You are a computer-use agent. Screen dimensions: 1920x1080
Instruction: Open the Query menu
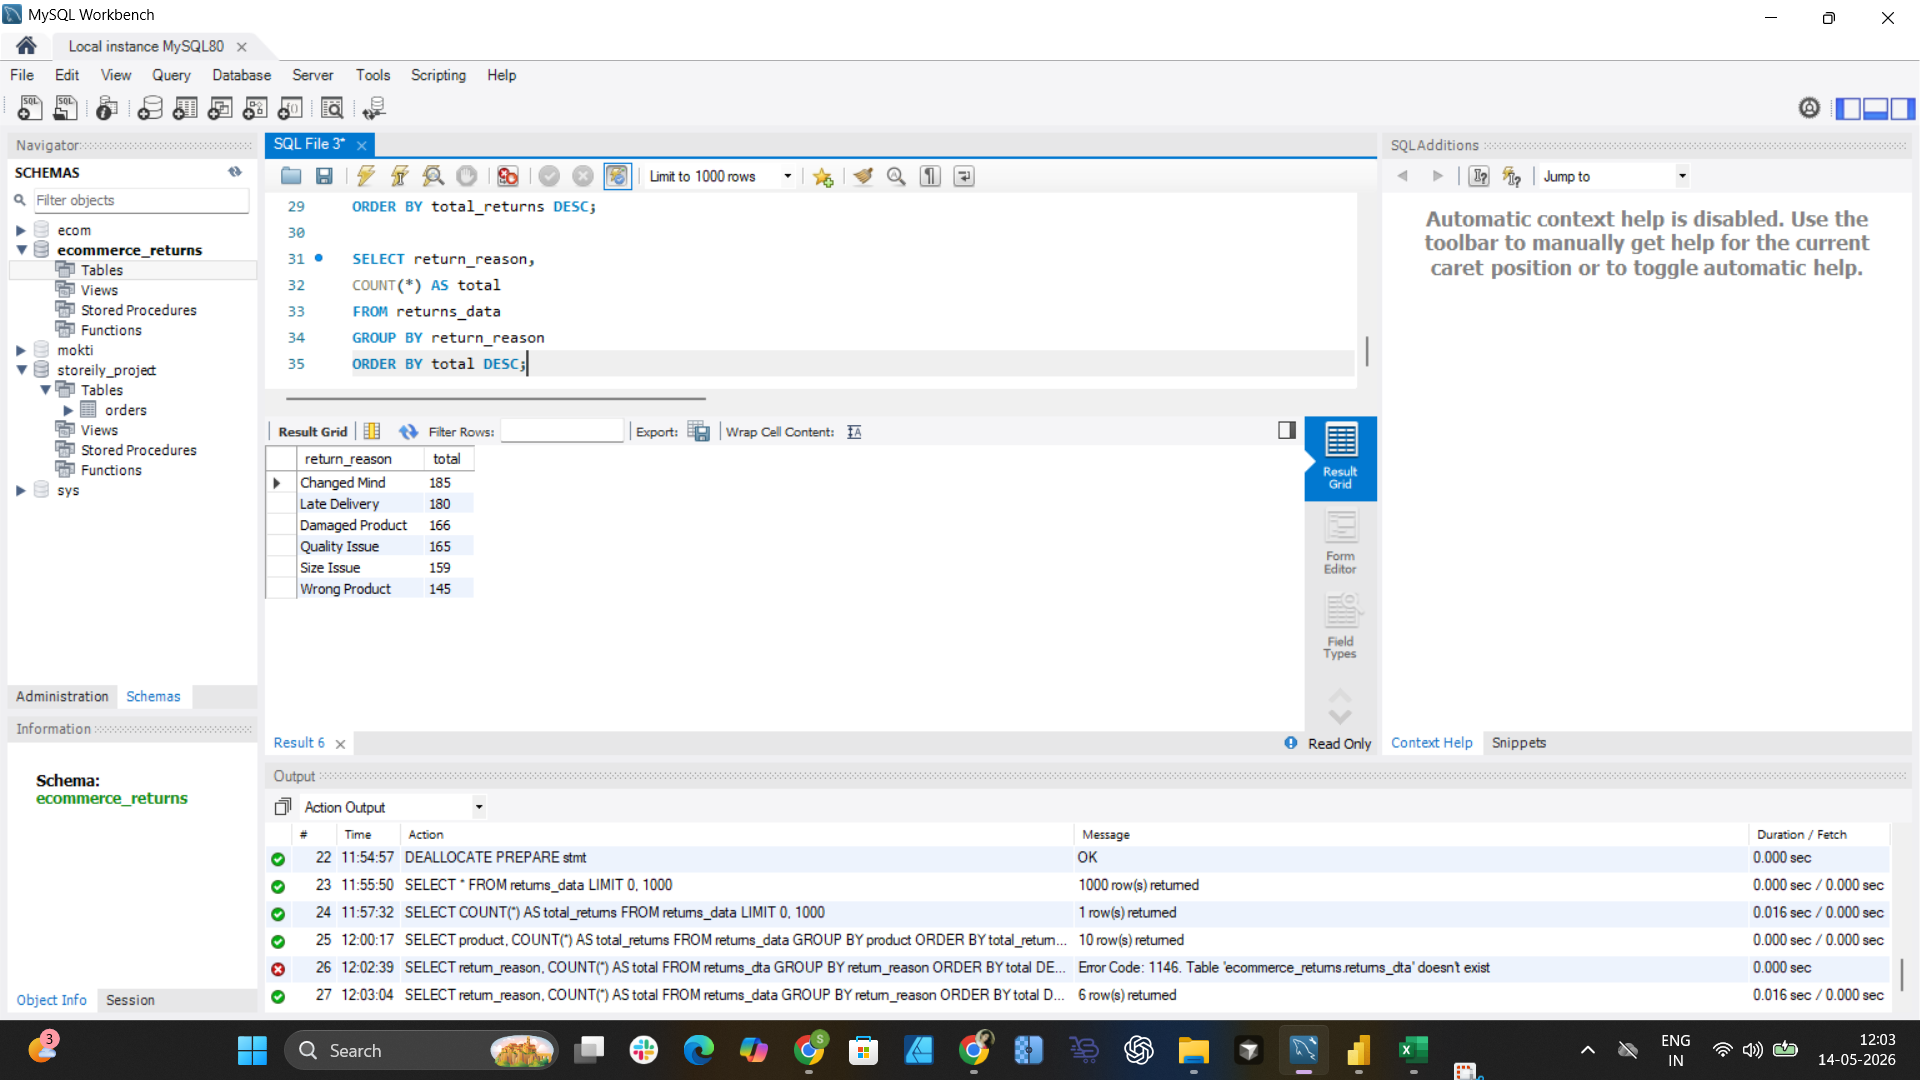click(x=171, y=75)
